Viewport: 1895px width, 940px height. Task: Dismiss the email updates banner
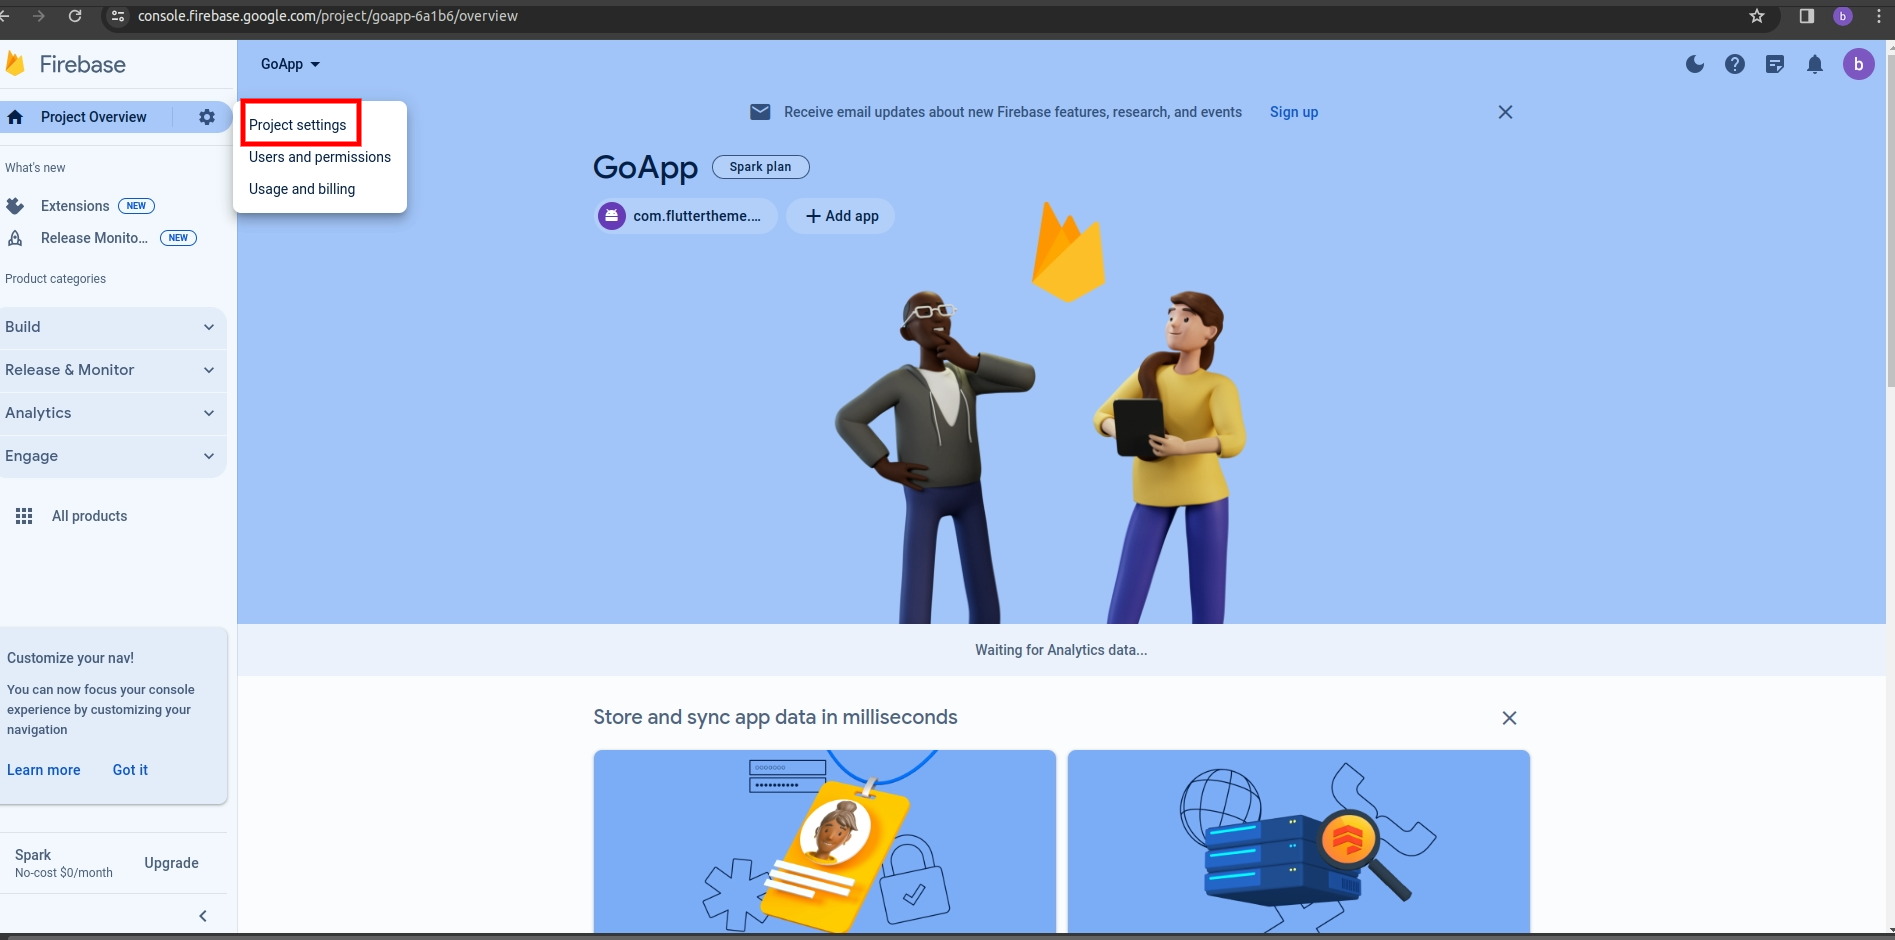coord(1505,112)
